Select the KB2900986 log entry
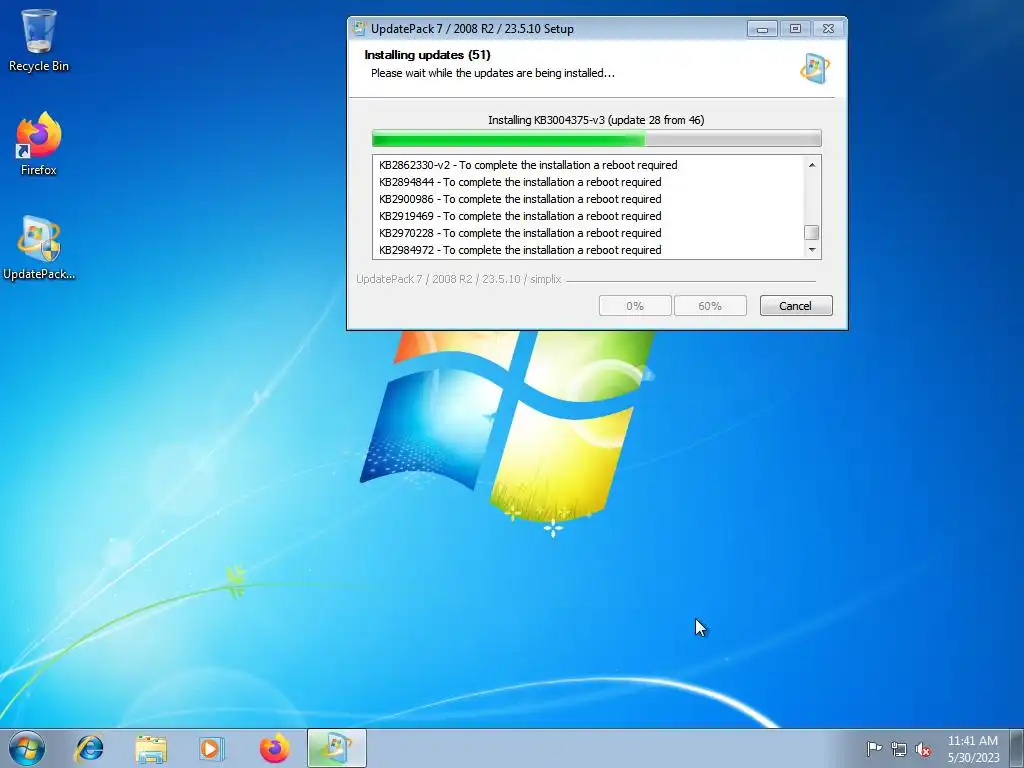 tap(520, 199)
